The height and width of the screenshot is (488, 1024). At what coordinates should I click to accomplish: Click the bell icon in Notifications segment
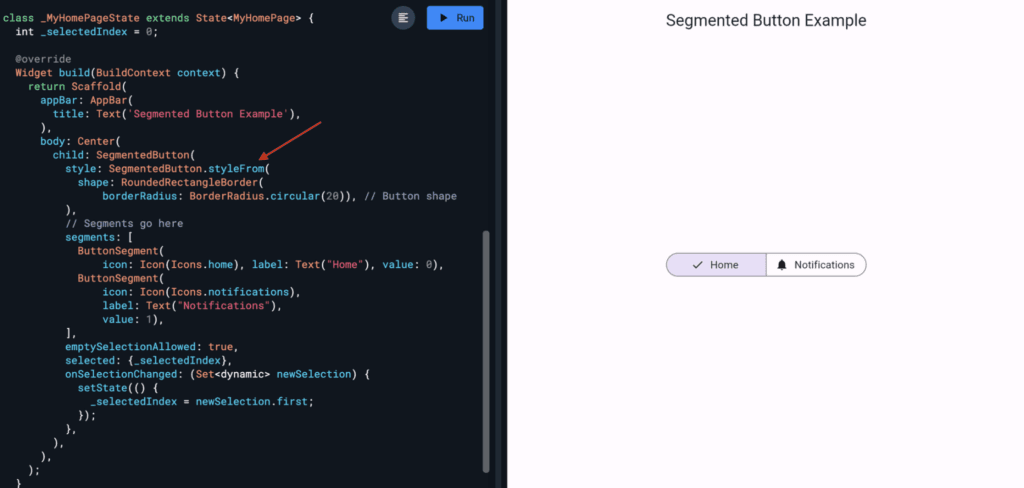(x=781, y=265)
